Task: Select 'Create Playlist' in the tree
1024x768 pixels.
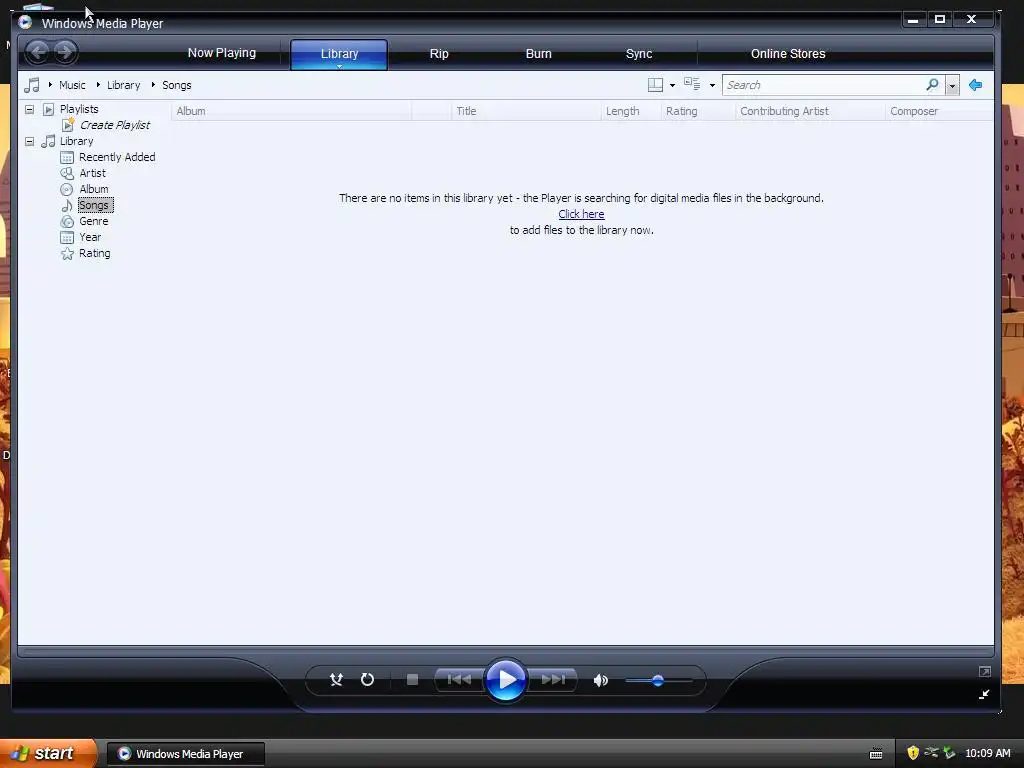Action: pos(115,125)
